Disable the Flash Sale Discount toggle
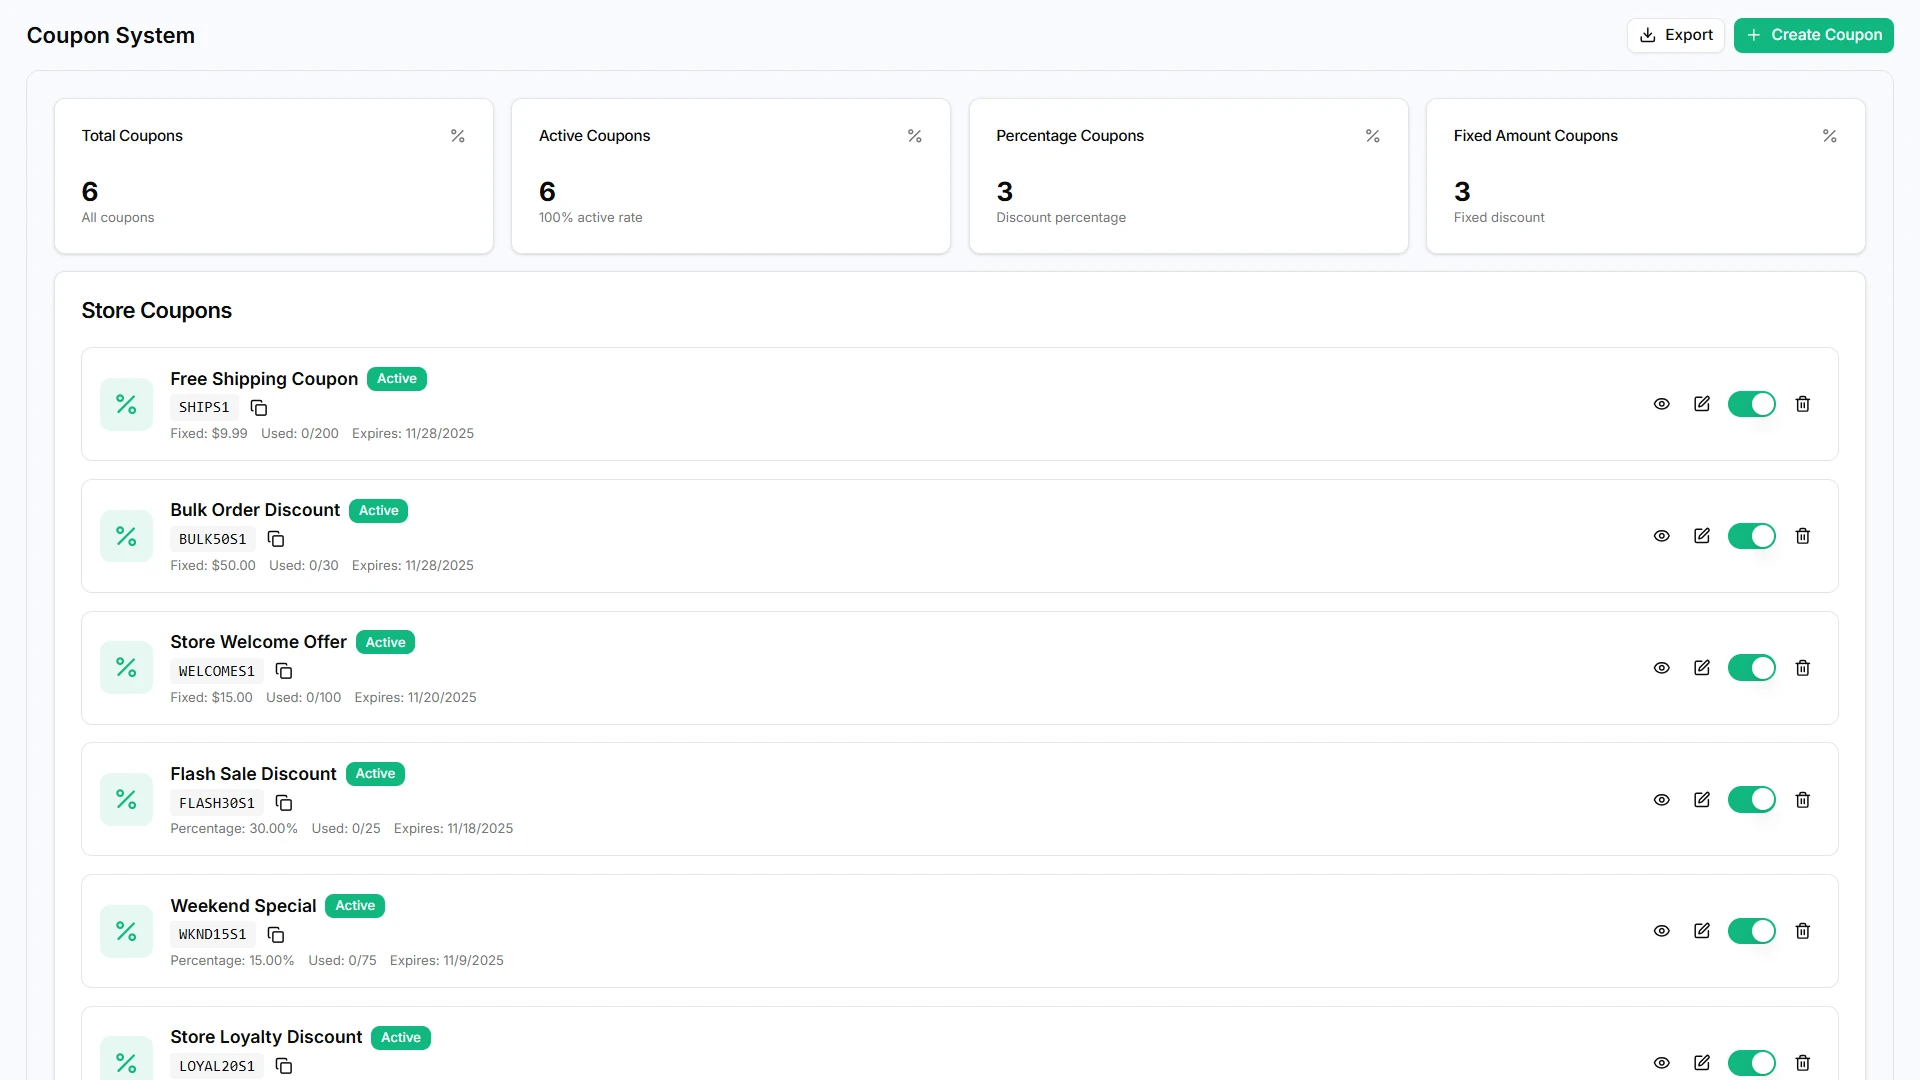1920x1080 pixels. pos(1752,800)
